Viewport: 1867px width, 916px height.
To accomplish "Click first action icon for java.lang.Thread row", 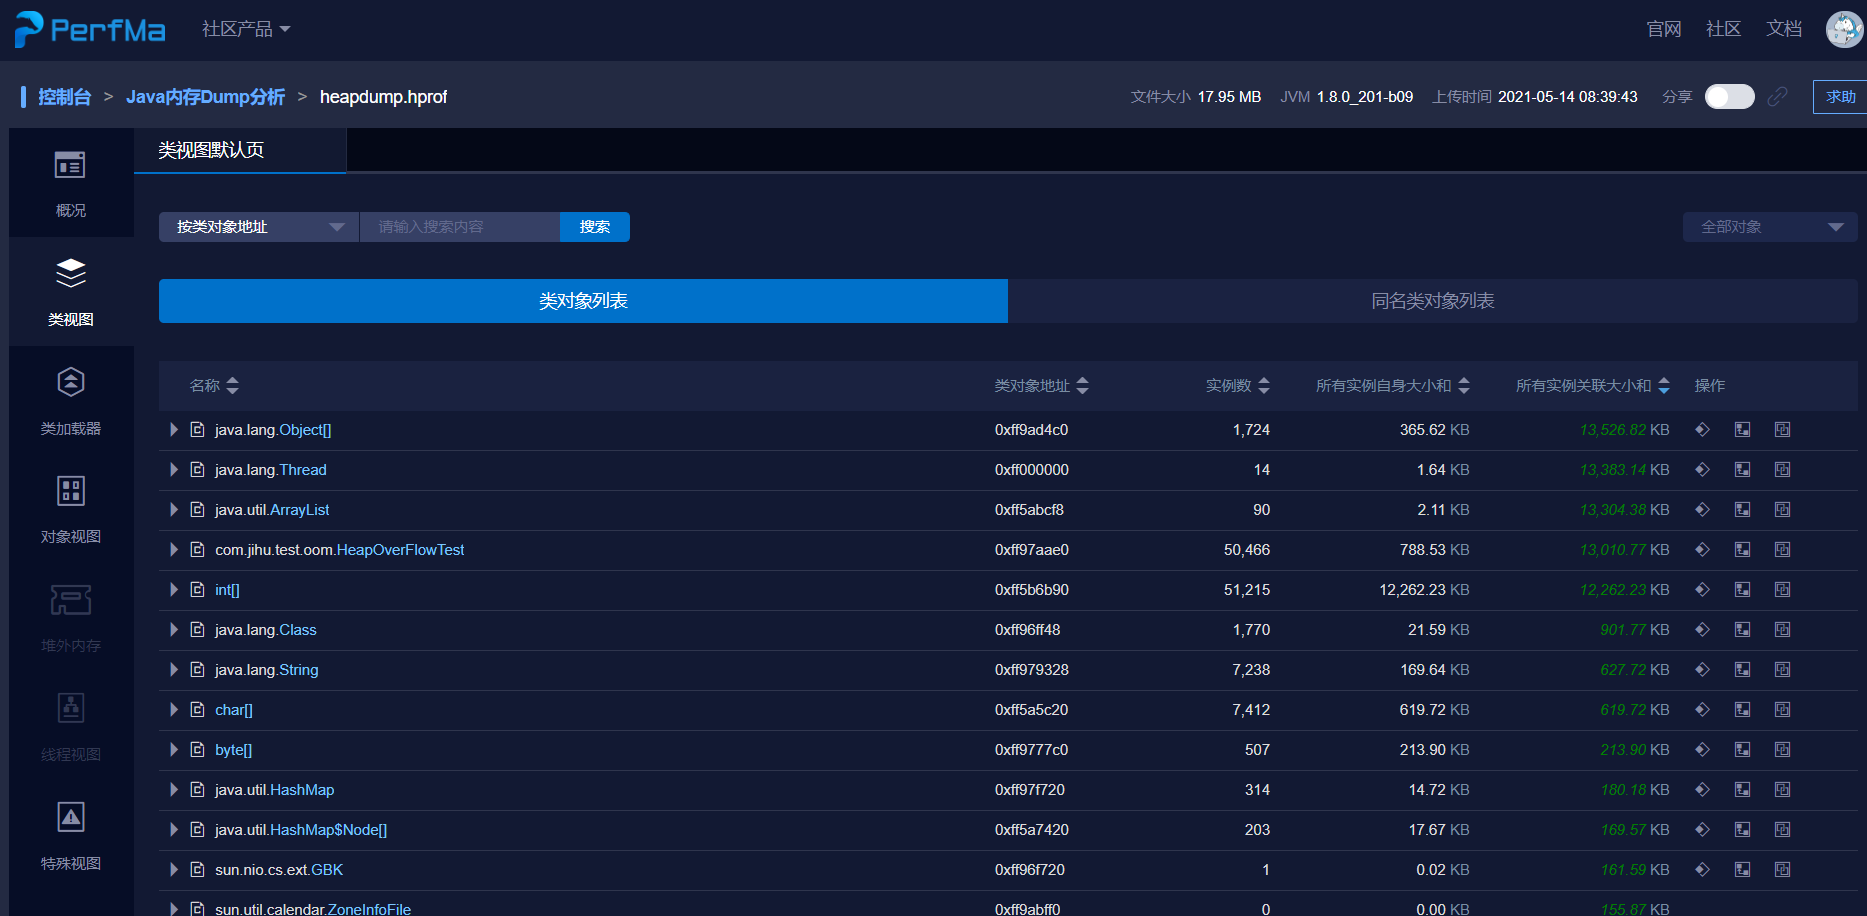I will coord(1702,470).
